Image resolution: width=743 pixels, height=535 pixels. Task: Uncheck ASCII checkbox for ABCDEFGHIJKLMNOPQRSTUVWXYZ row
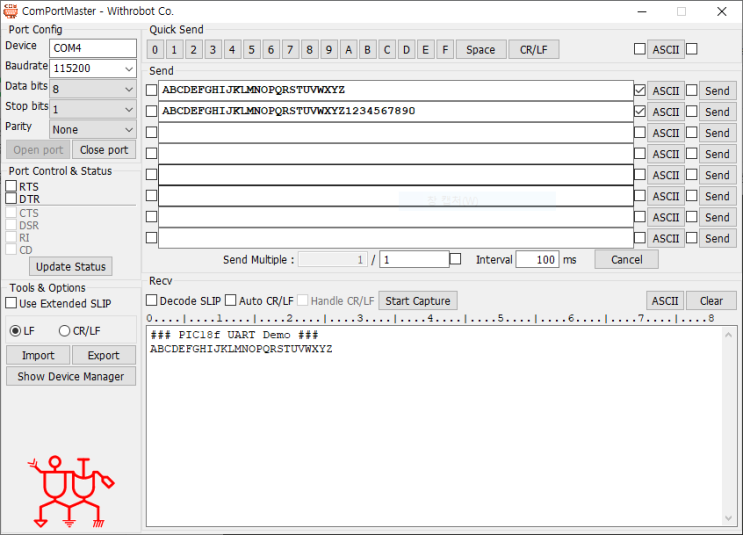tap(640, 90)
